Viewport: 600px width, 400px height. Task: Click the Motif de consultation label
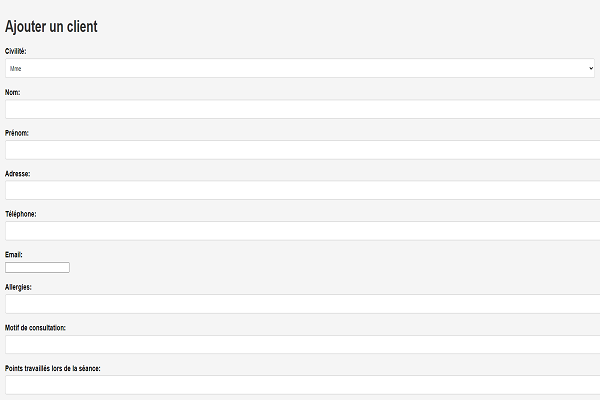35,328
